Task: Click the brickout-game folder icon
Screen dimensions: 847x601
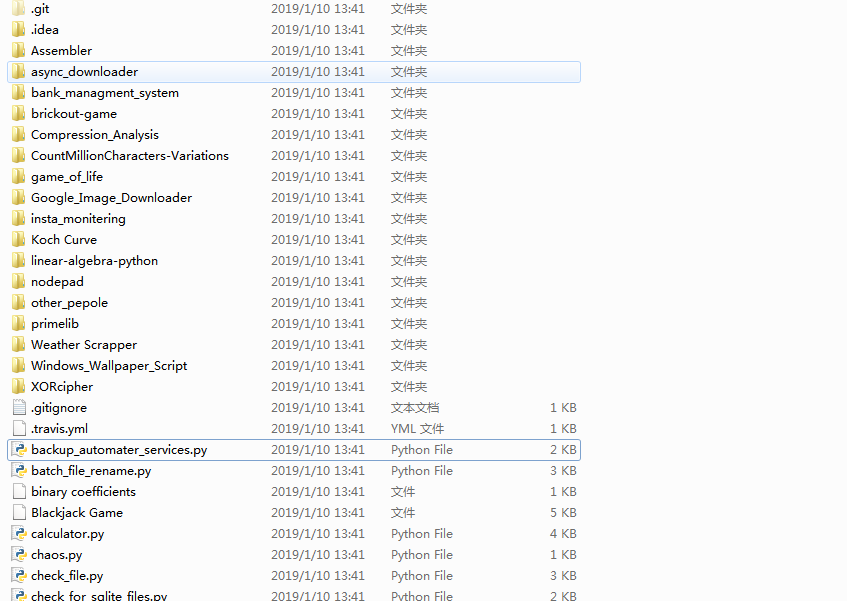Action: pos(18,114)
